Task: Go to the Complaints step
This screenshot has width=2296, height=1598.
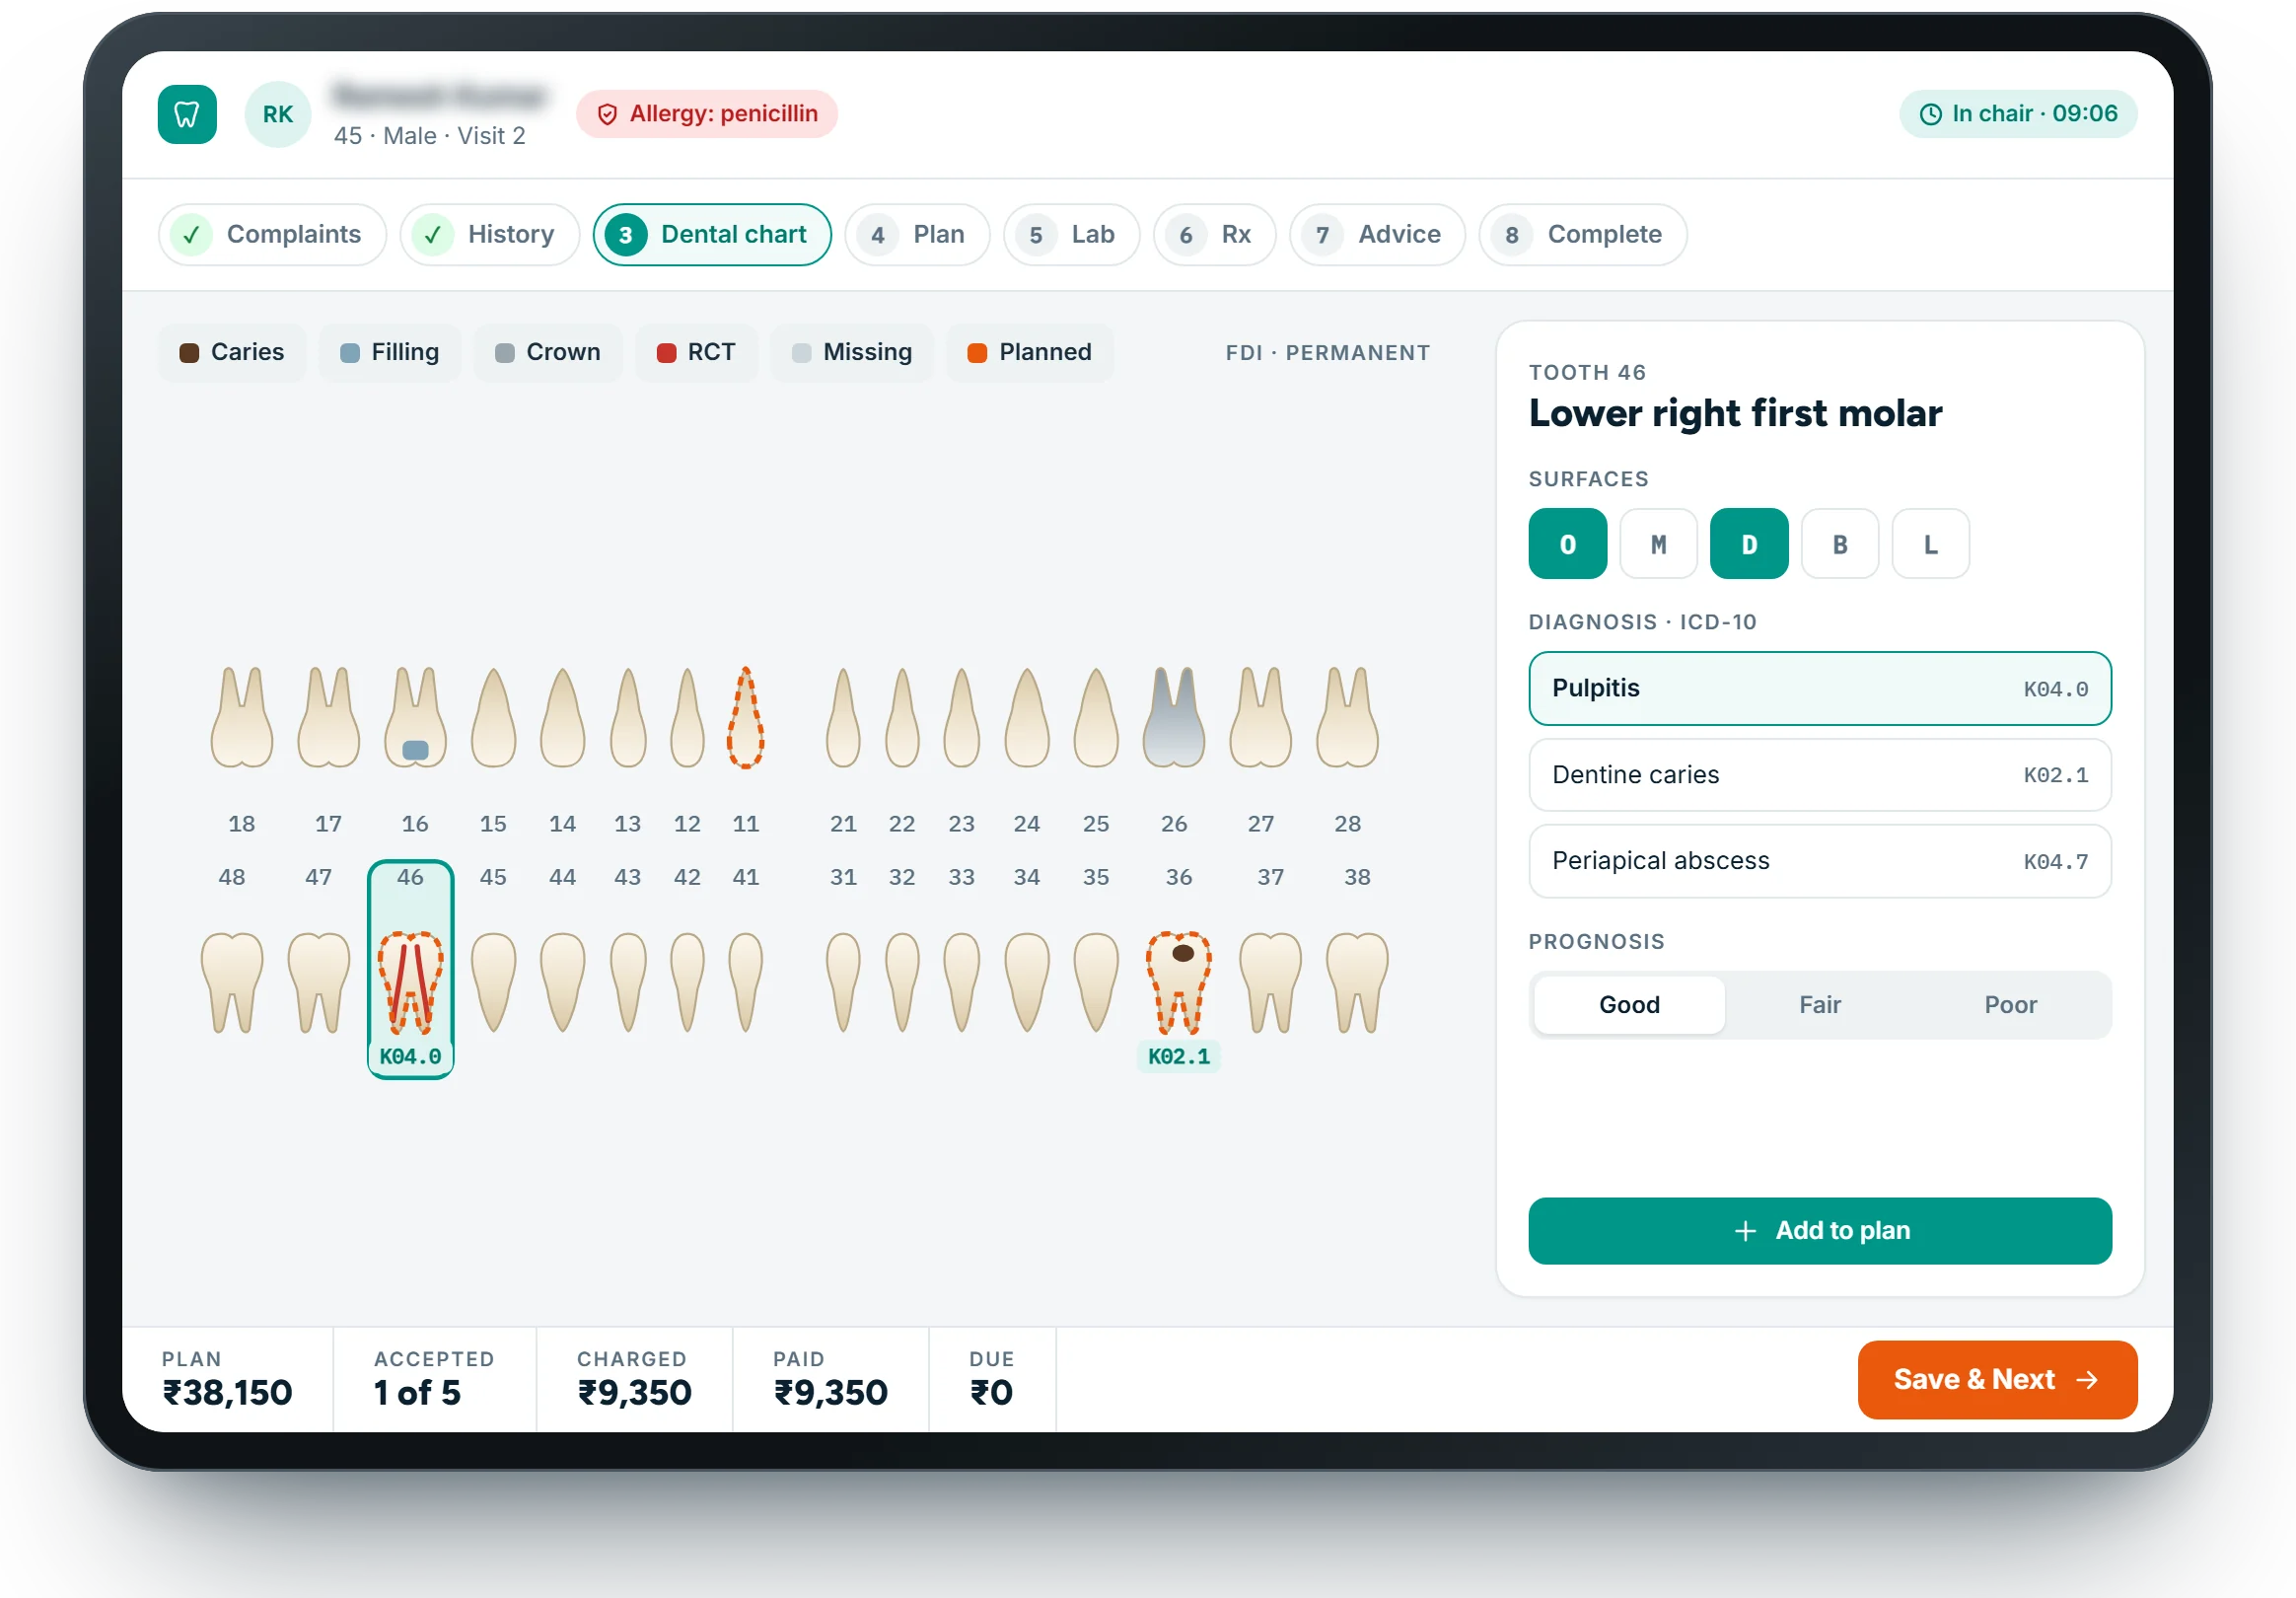Action: tap(272, 235)
